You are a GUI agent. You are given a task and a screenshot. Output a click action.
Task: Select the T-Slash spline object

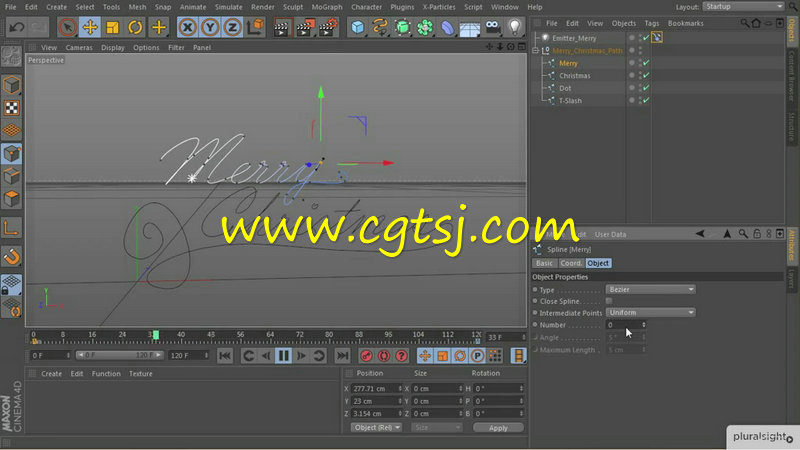pos(570,101)
